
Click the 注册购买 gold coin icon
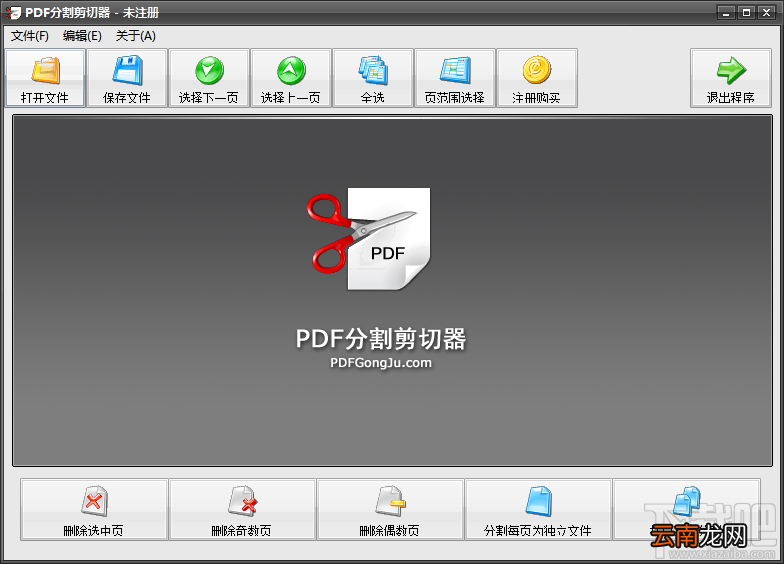[x=536, y=70]
